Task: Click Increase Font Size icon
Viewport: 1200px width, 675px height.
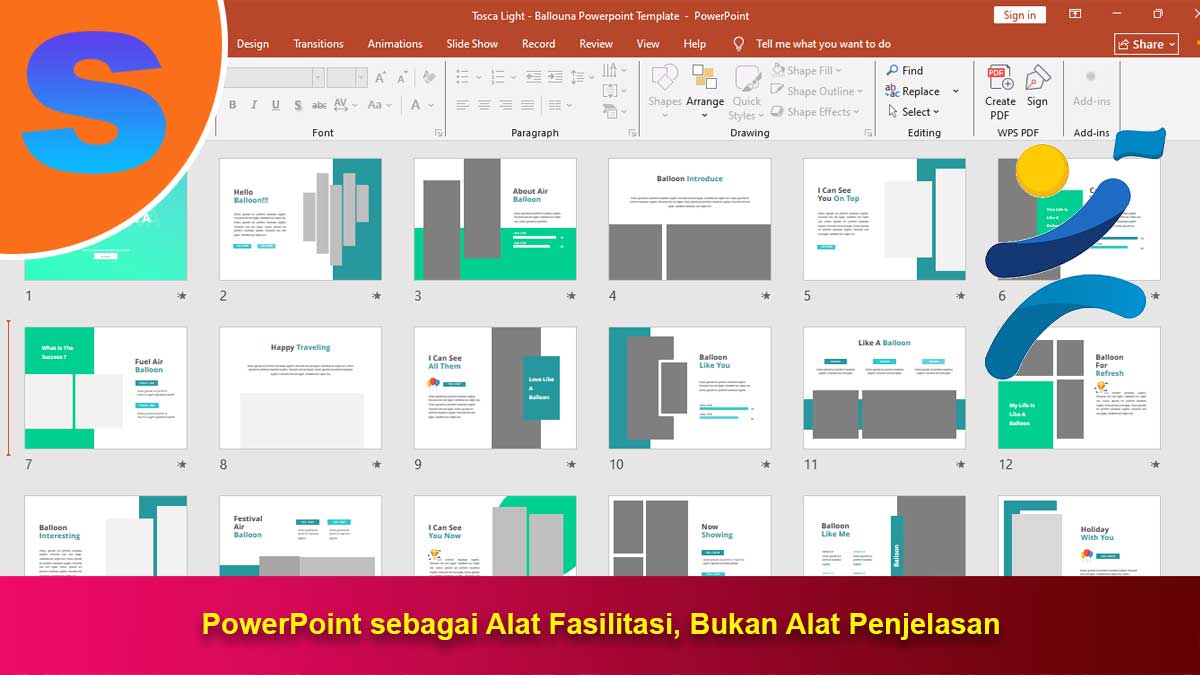Action: click(x=380, y=77)
